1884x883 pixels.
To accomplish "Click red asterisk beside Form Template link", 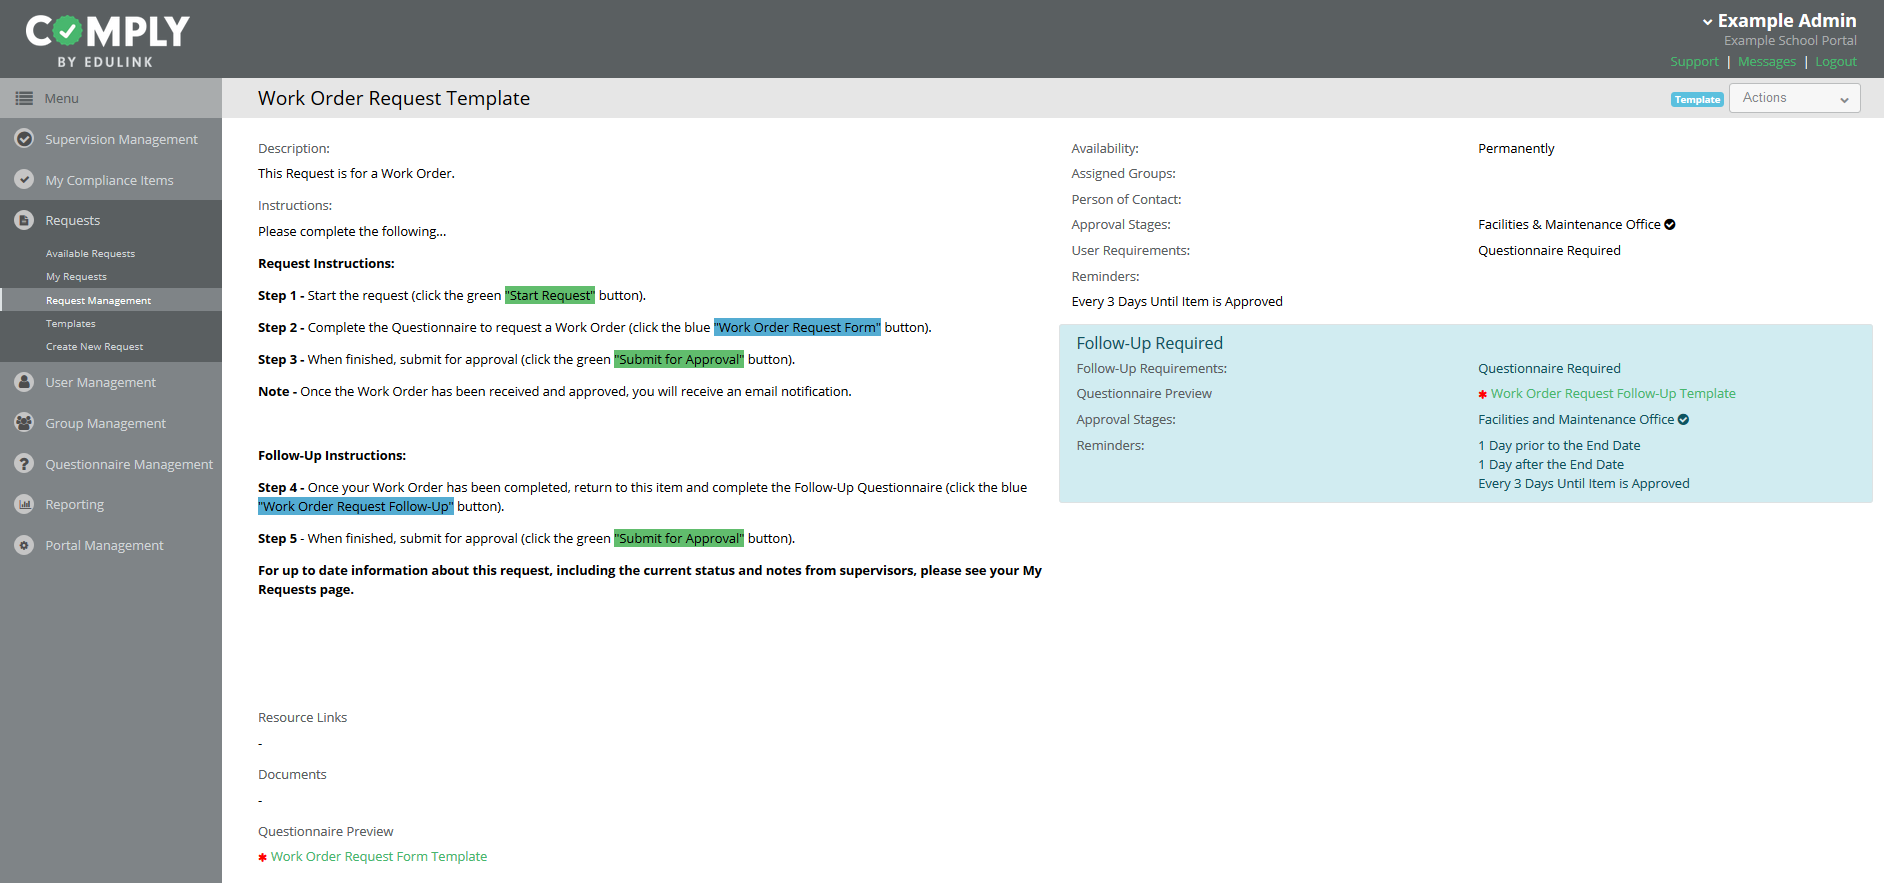I will pyautogui.click(x=263, y=857).
